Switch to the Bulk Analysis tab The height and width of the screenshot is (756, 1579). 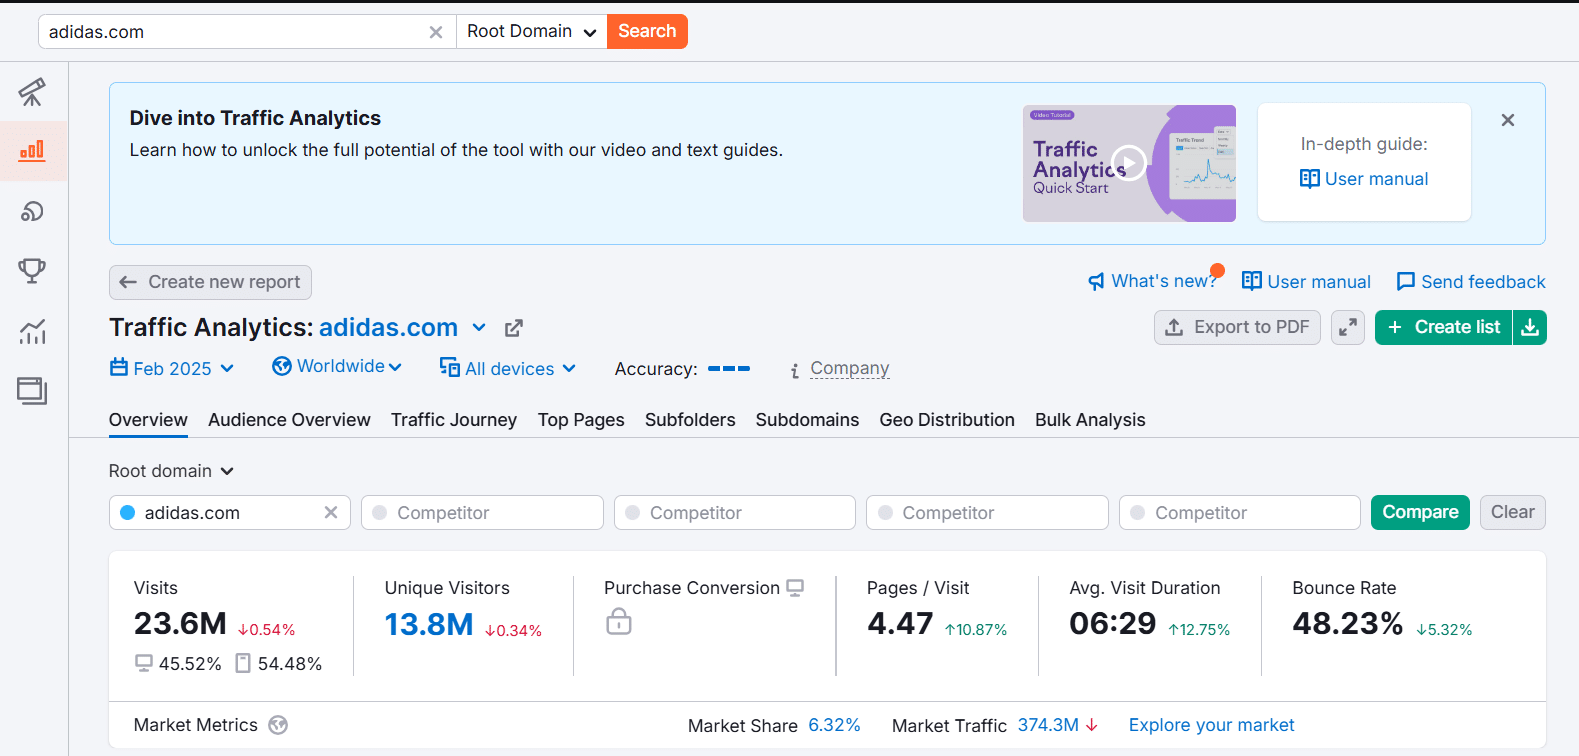pyautogui.click(x=1090, y=420)
